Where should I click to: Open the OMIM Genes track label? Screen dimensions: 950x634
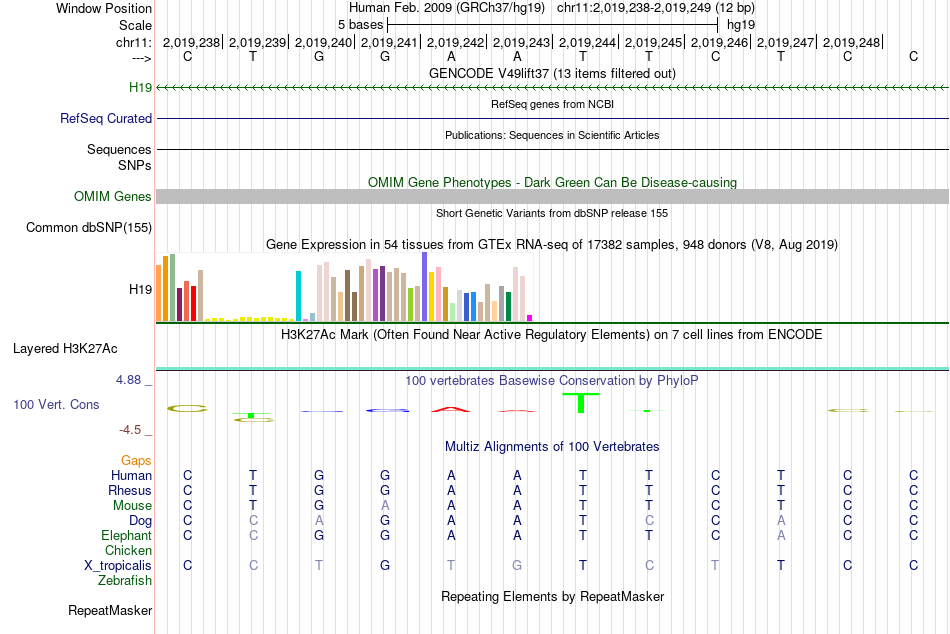[x=112, y=196]
